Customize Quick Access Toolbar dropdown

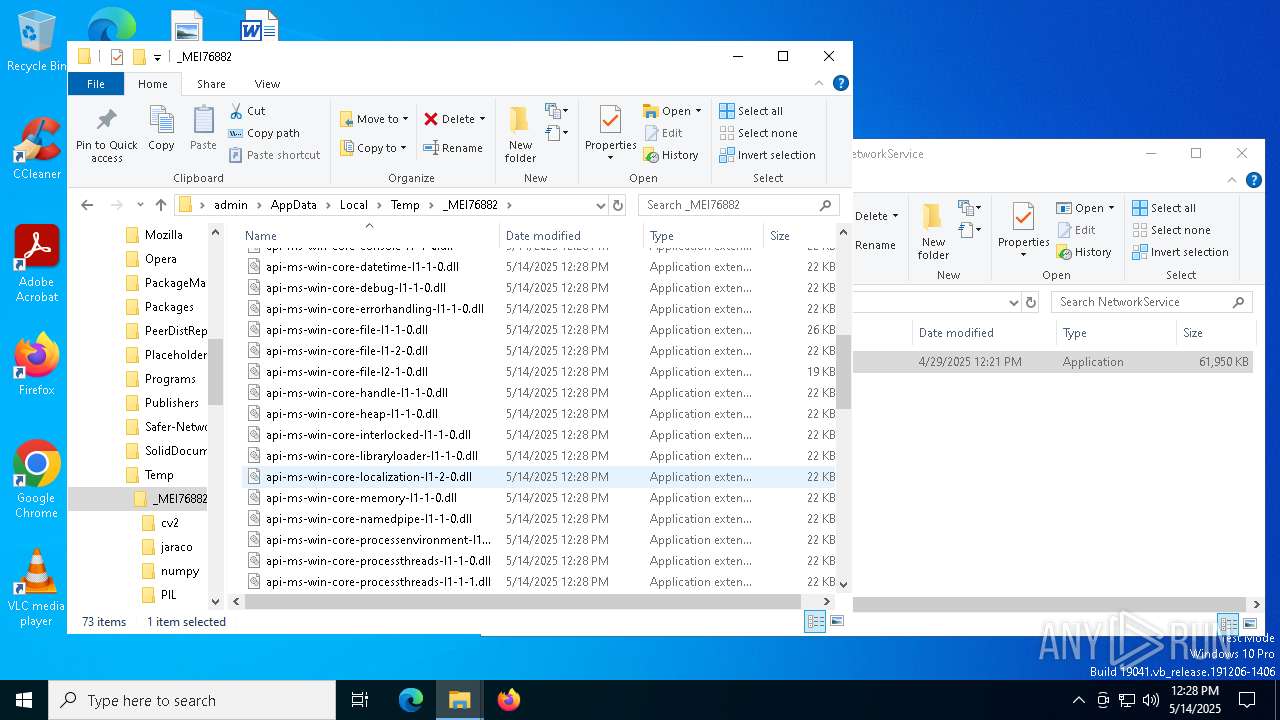coord(157,57)
